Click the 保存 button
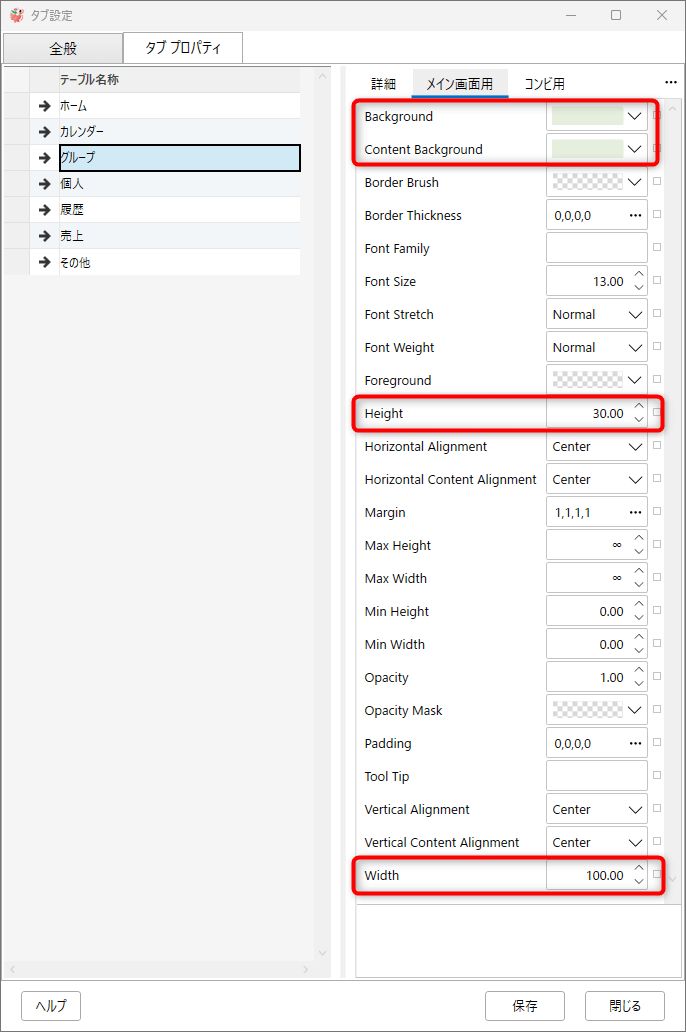Viewport: 686px width, 1032px height. pos(525,1006)
